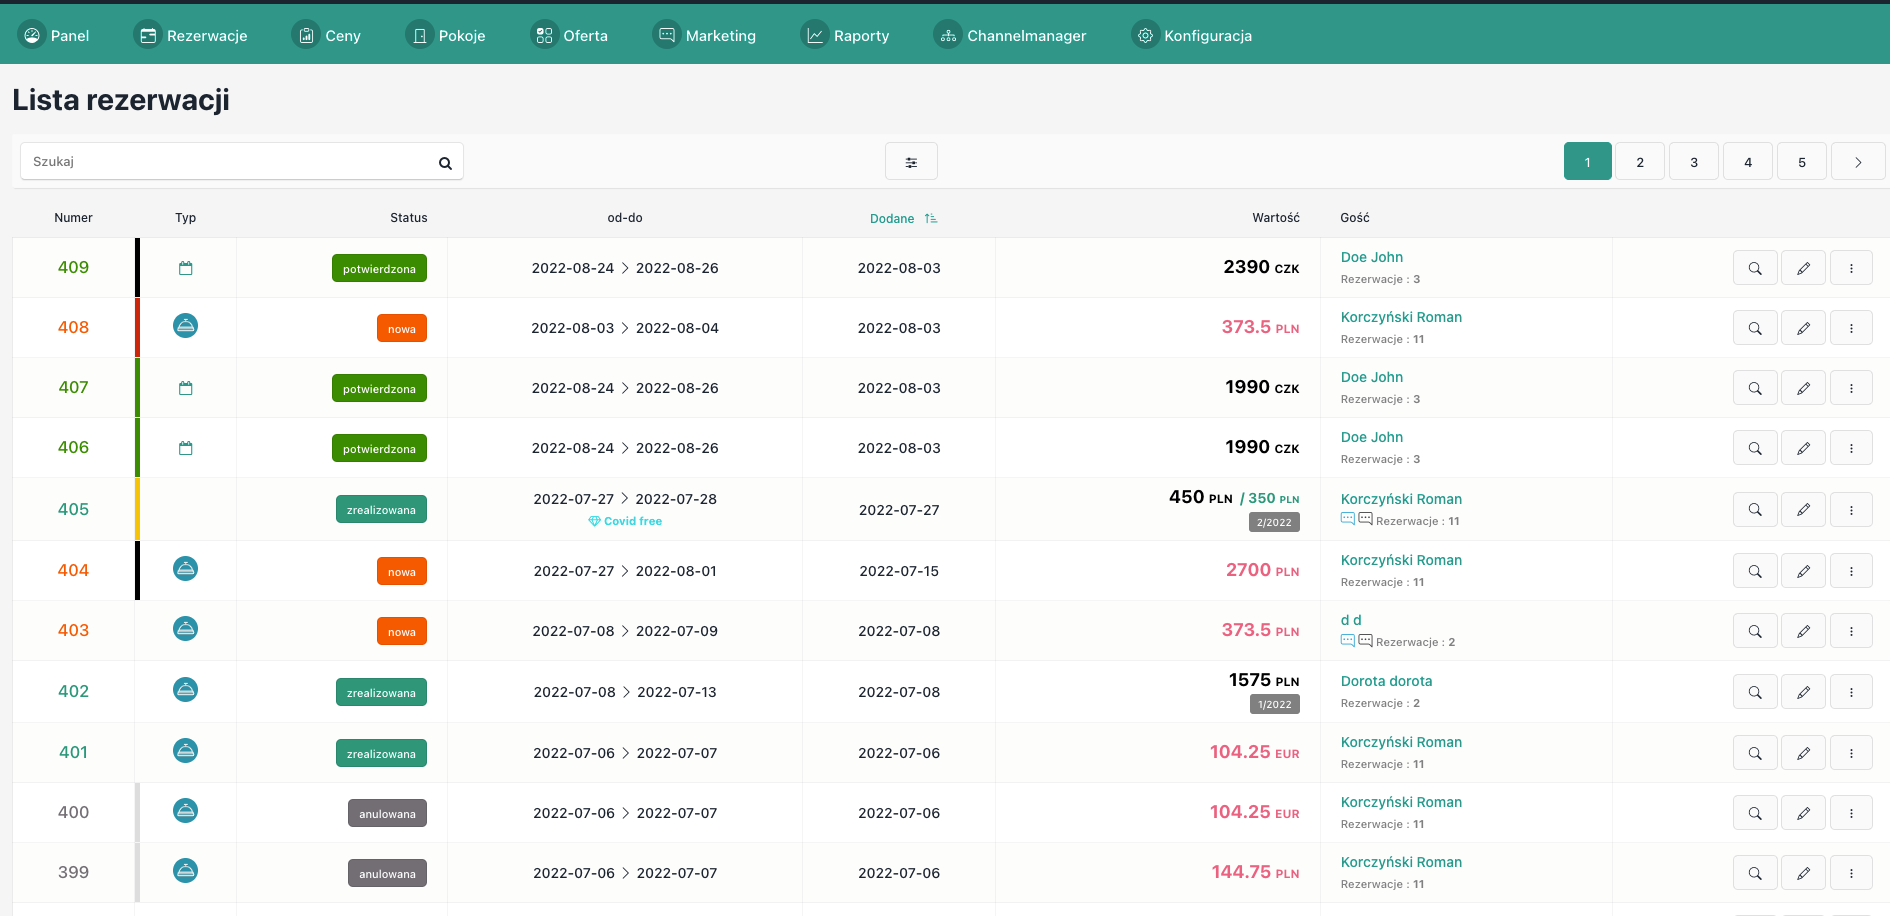Click the Covid free label in row 405
This screenshot has height=916, width=1890.
click(625, 521)
